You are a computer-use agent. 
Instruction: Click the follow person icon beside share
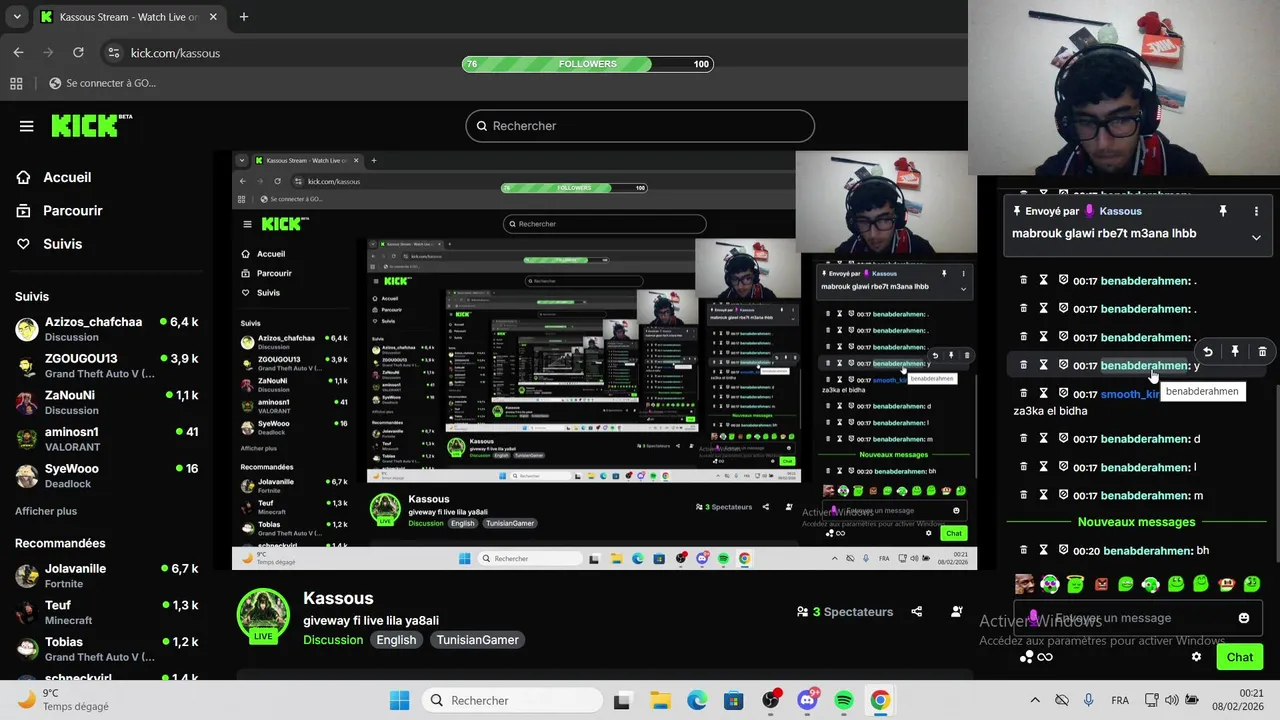point(957,611)
